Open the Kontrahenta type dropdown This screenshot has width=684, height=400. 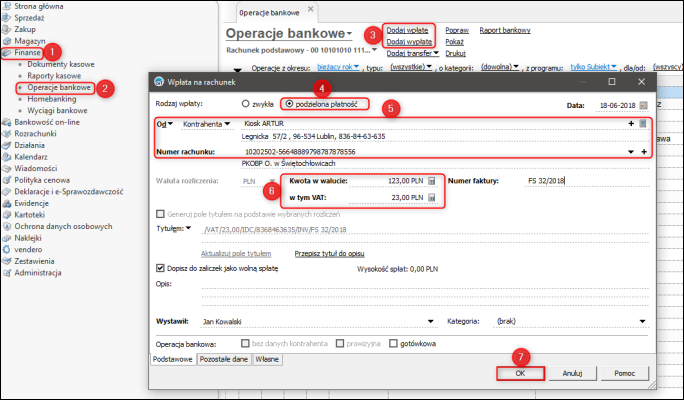(x=206, y=124)
